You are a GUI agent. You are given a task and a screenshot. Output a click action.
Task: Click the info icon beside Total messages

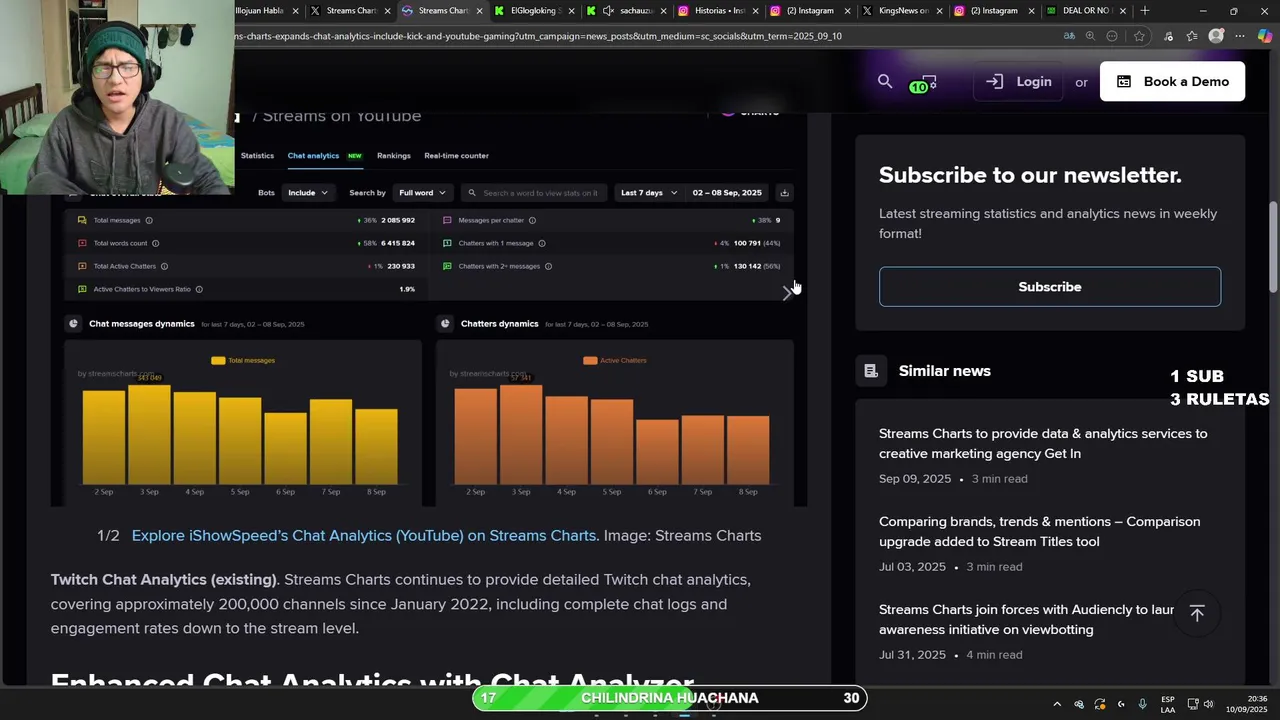pyautogui.click(x=149, y=220)
